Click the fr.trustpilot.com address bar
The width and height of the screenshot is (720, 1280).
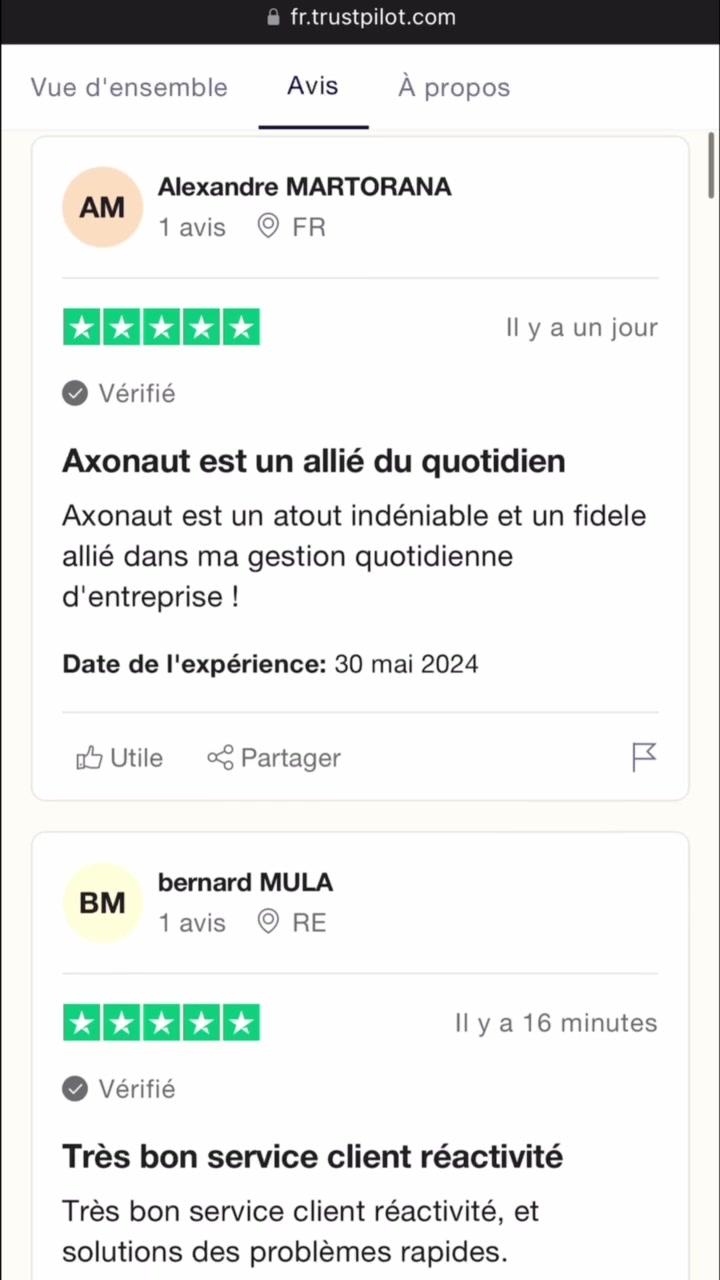pyautogui.click(x=360, y=18)
